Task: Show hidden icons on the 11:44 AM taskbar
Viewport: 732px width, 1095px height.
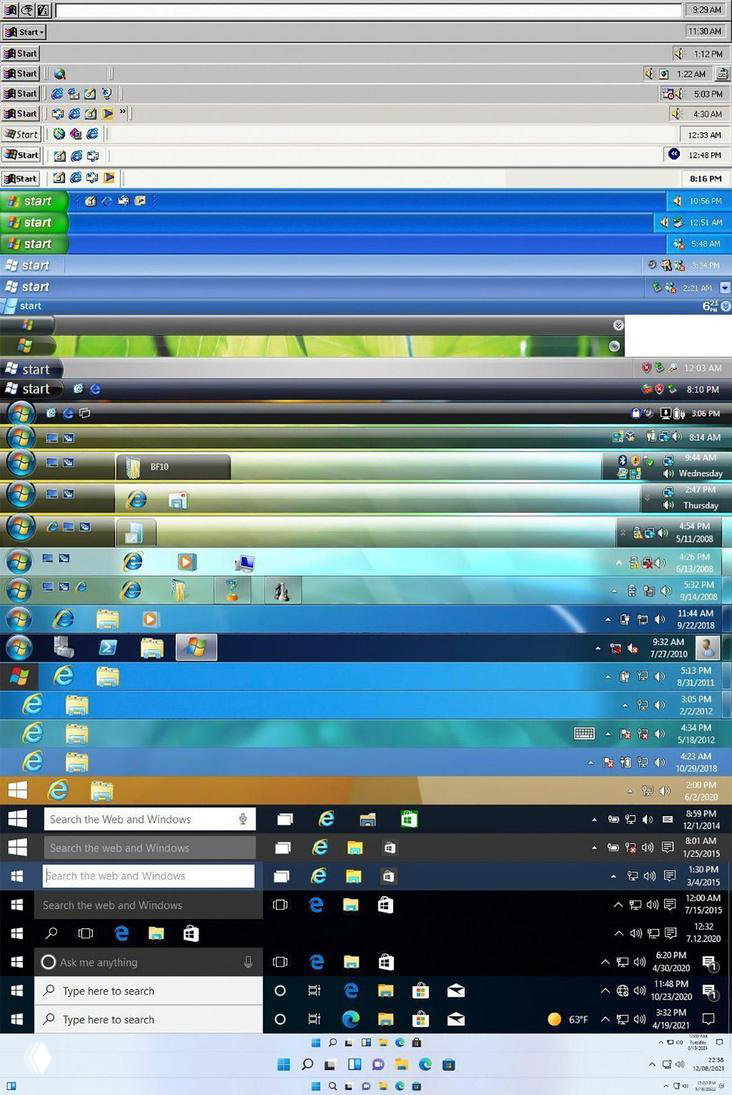Action: (608, 619)
